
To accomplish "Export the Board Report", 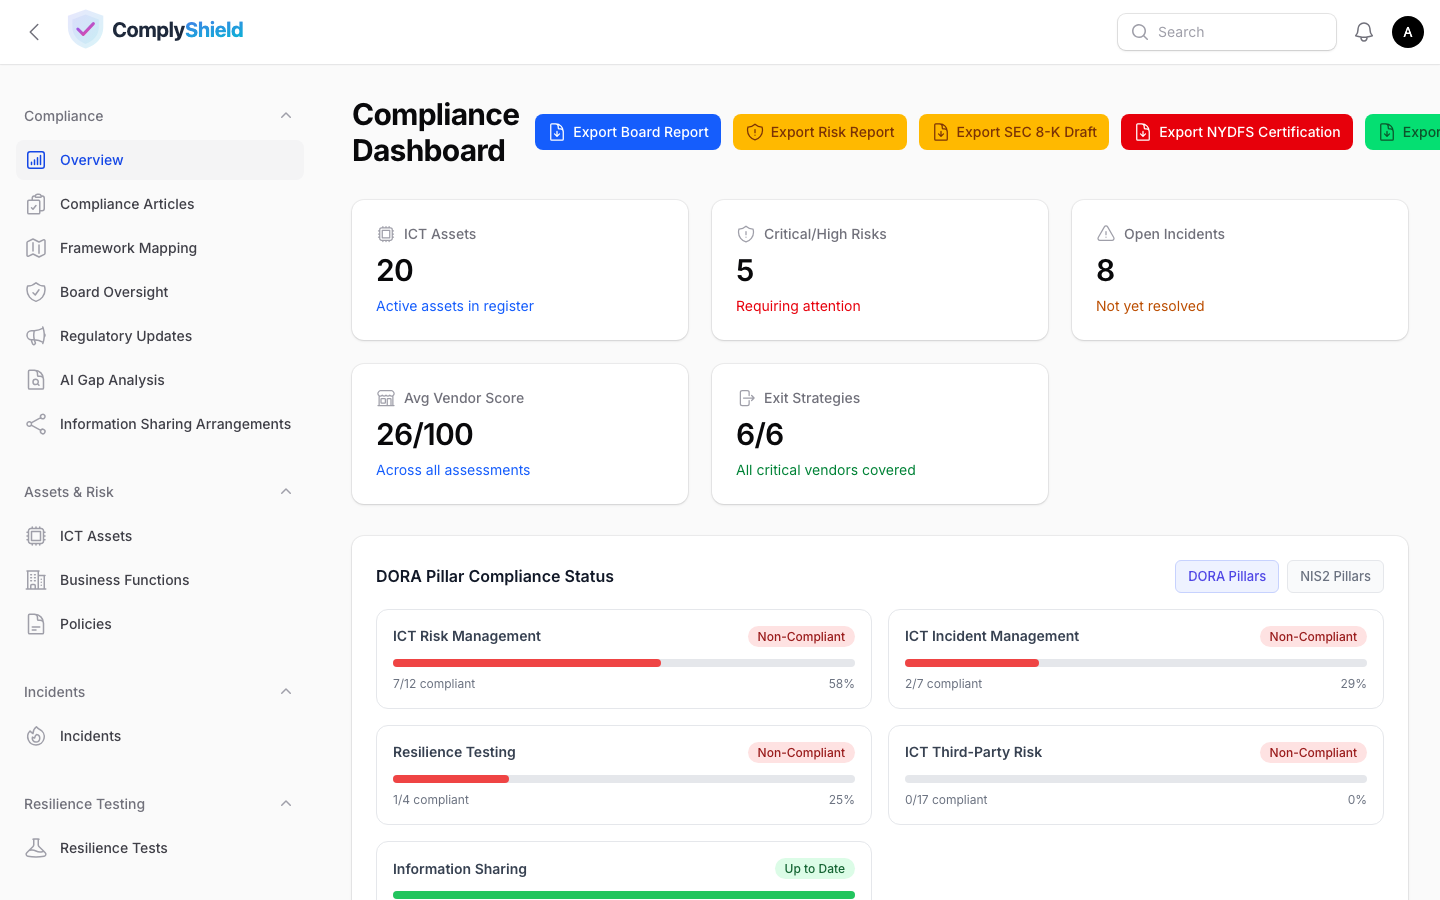I will pos(628,132).
